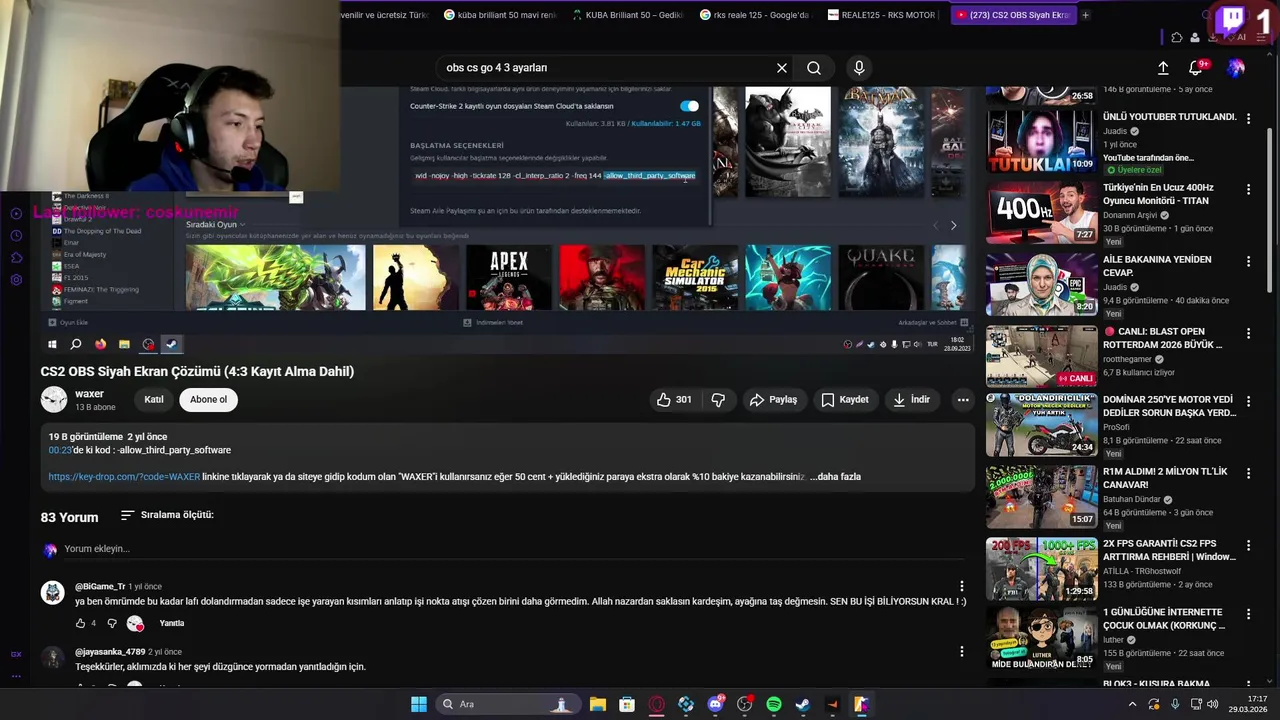The width and height of the screenshot is (1280, 720).
Task: Start voice search with the microphone
Action: point(859,68)
